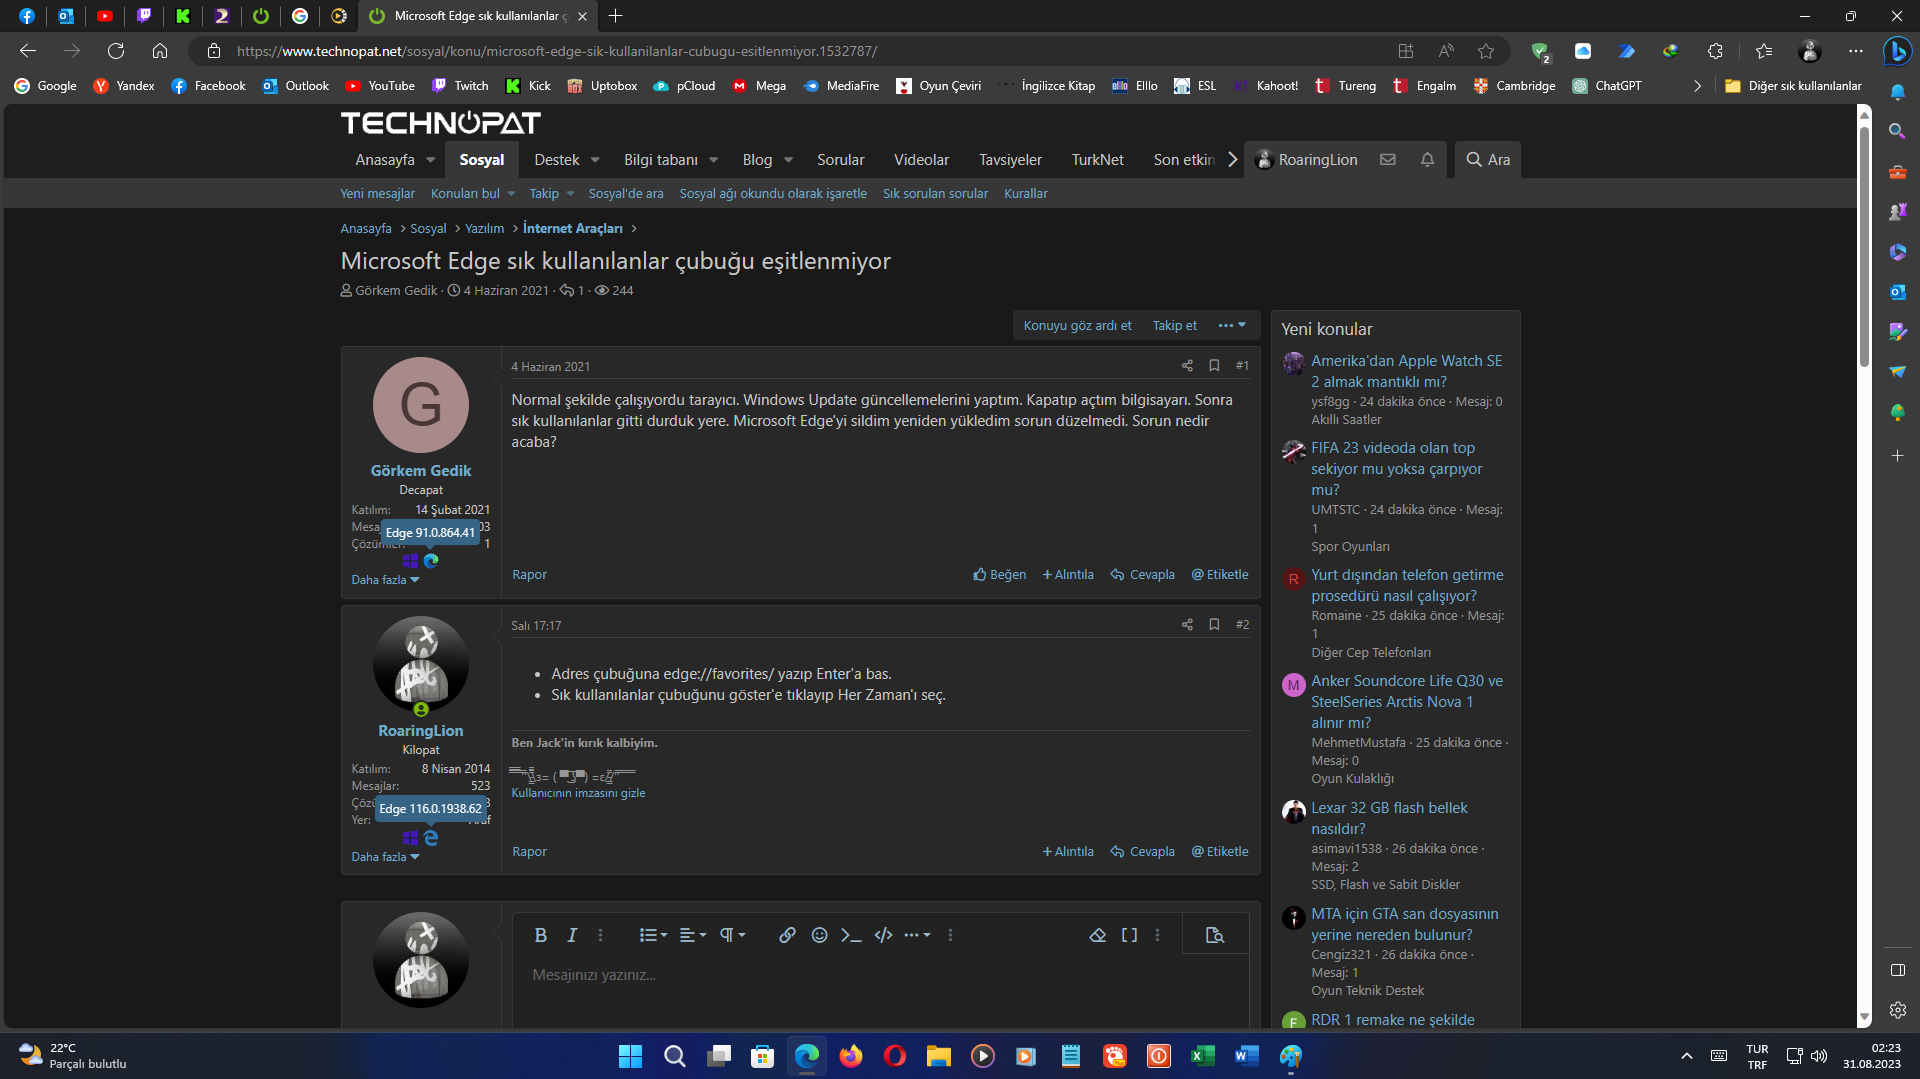Click Rapor on post #1

pos(529,575)
